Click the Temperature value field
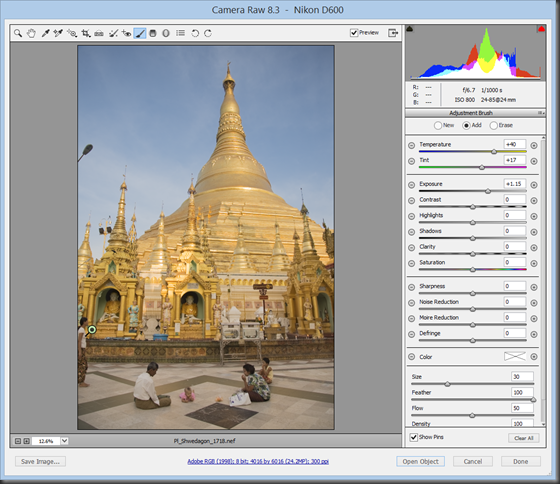Screen dimensions: 560x484 515,144
